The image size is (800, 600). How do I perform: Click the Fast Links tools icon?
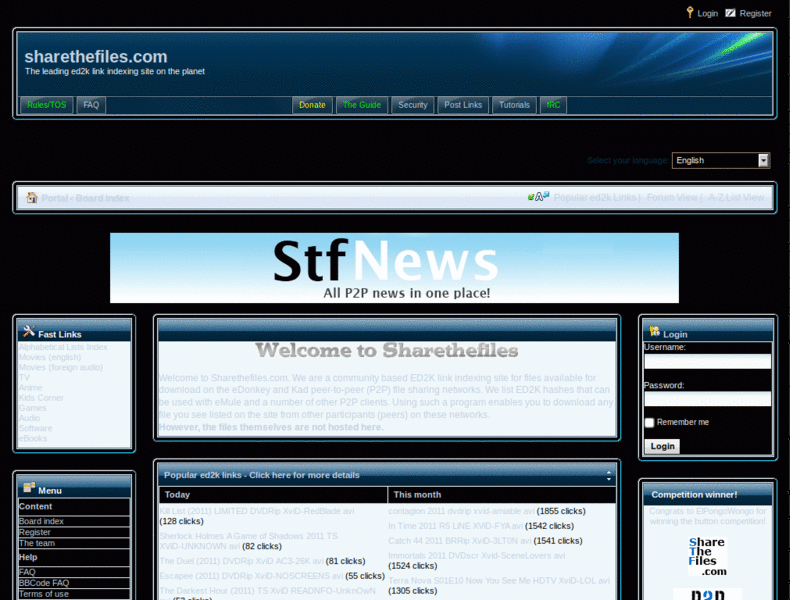29,332
